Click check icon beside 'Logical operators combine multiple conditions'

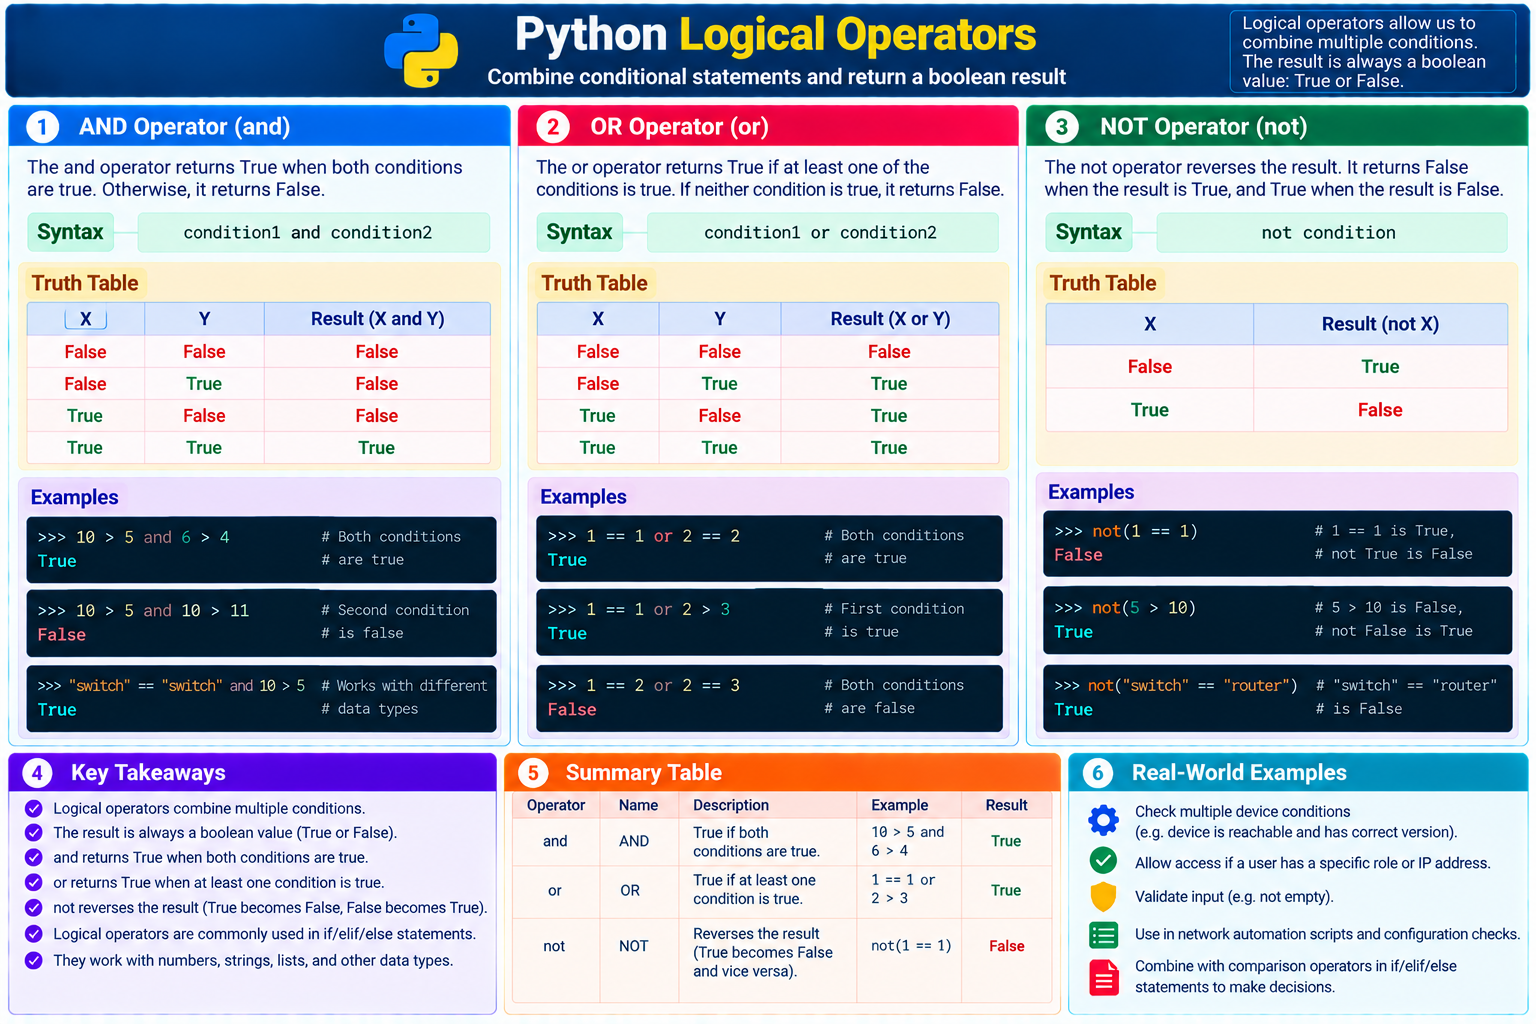pos(34,808)
